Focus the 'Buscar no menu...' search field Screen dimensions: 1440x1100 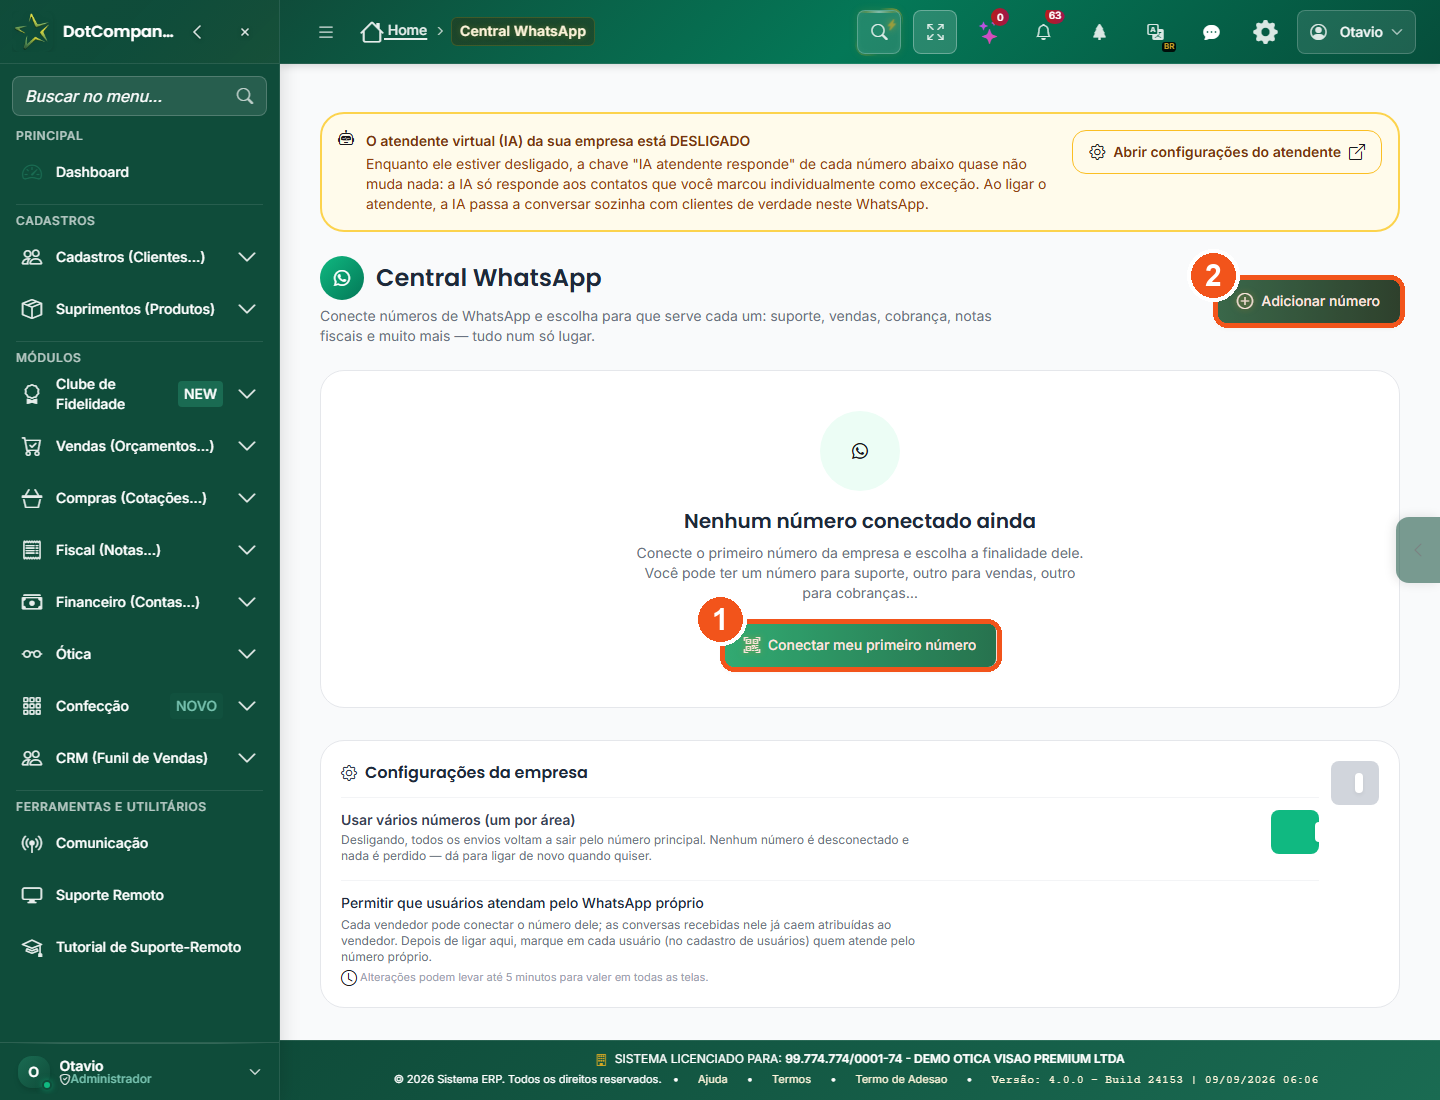[139, 96]
